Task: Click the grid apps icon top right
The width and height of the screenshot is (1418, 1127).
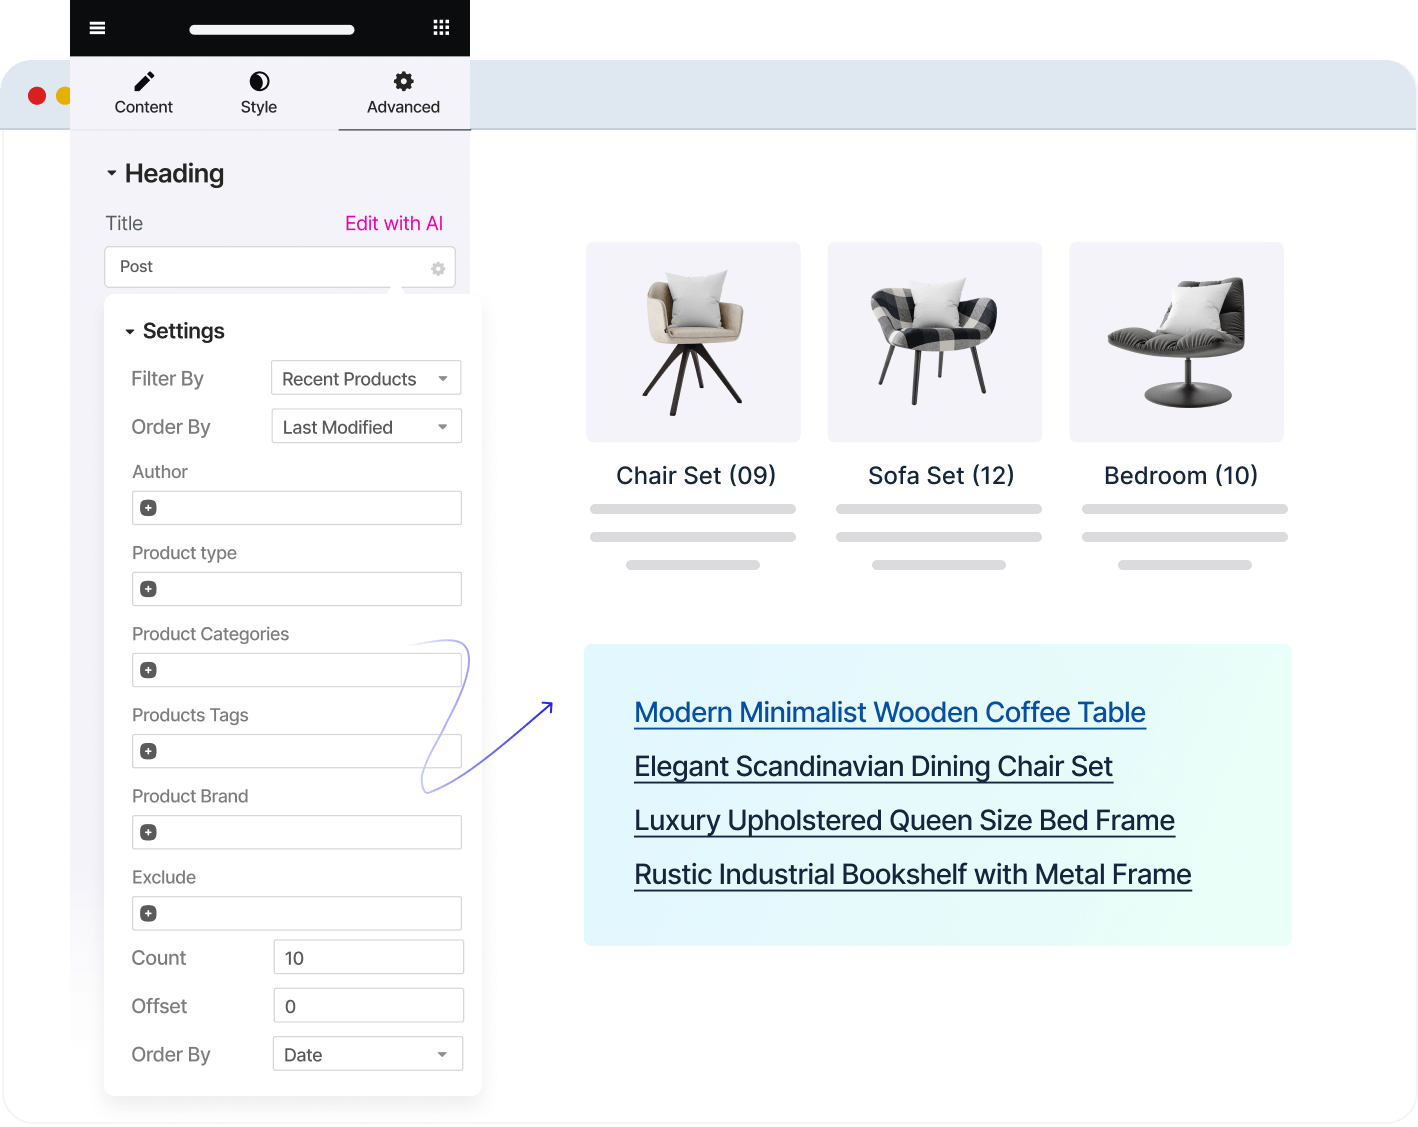Action: [441, 28]
